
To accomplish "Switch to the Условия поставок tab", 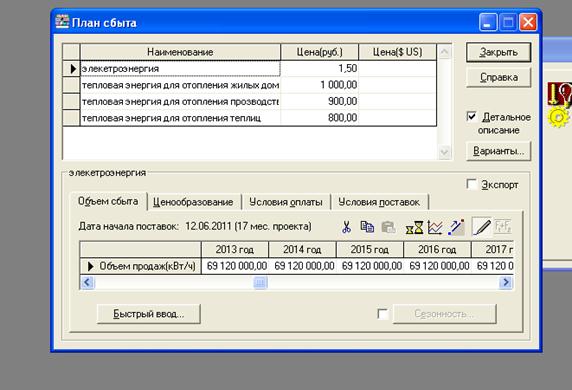I will coord(379,202).
